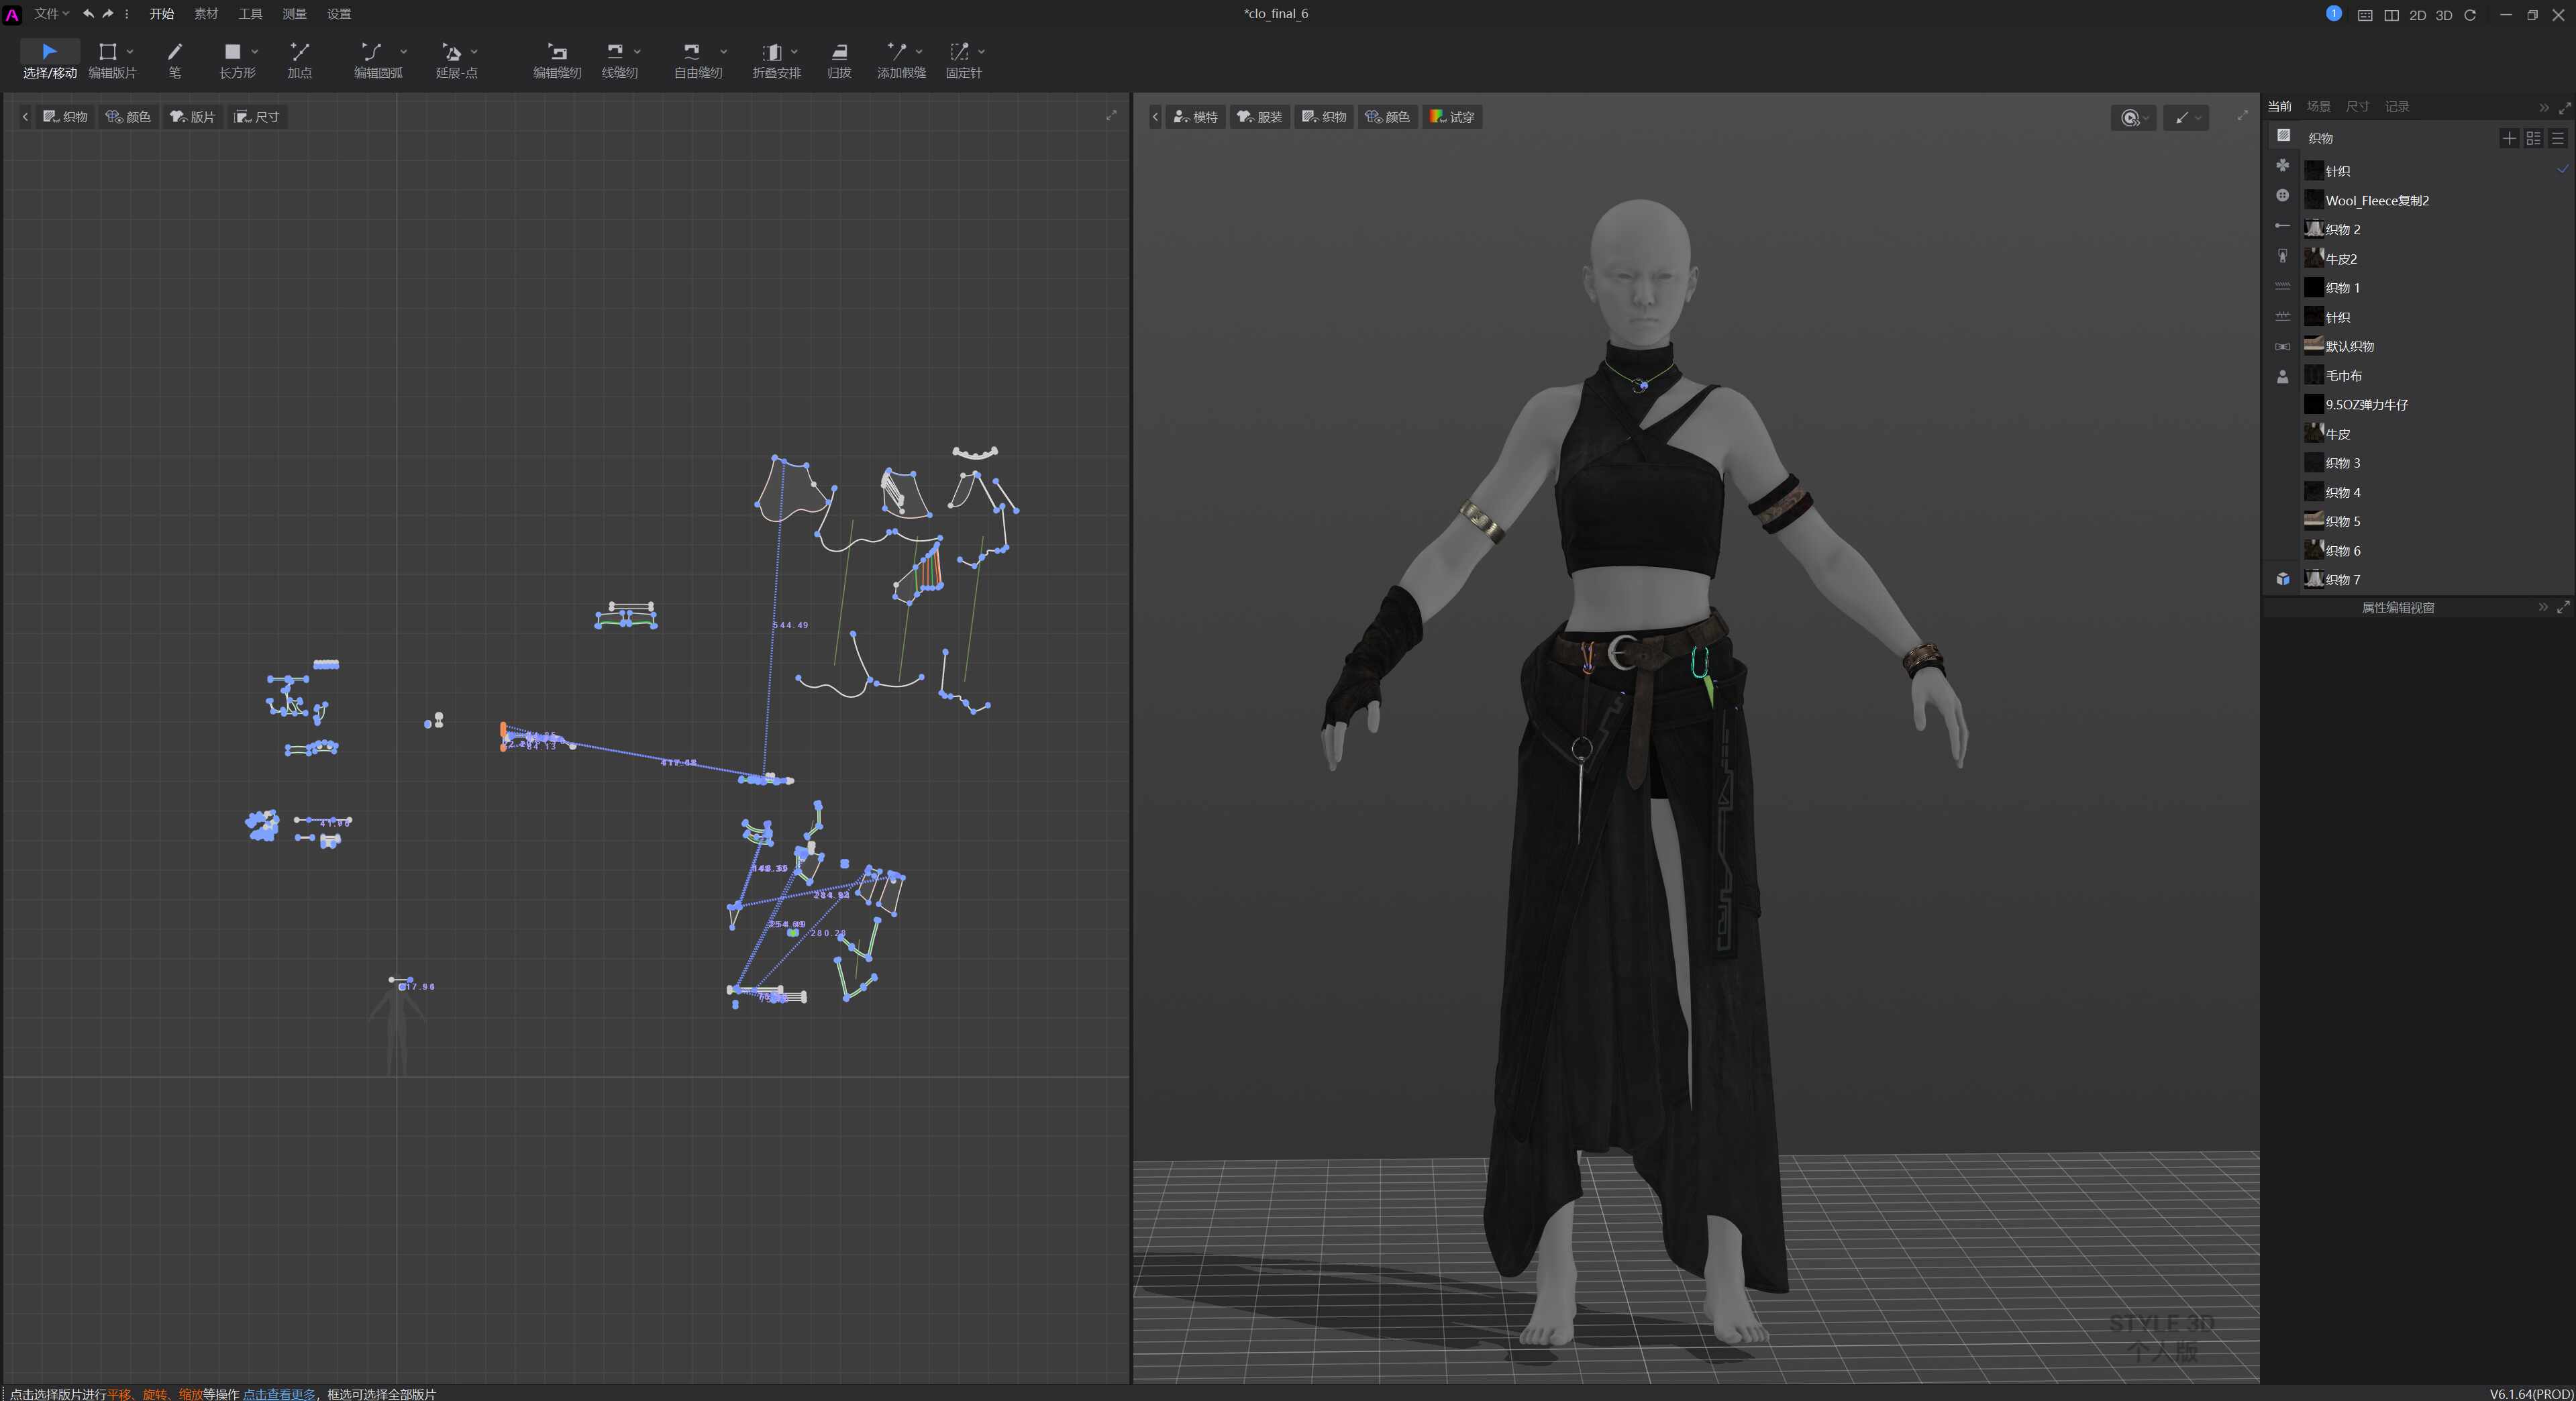Open the 素材 ribbon tab

(206, 14)
